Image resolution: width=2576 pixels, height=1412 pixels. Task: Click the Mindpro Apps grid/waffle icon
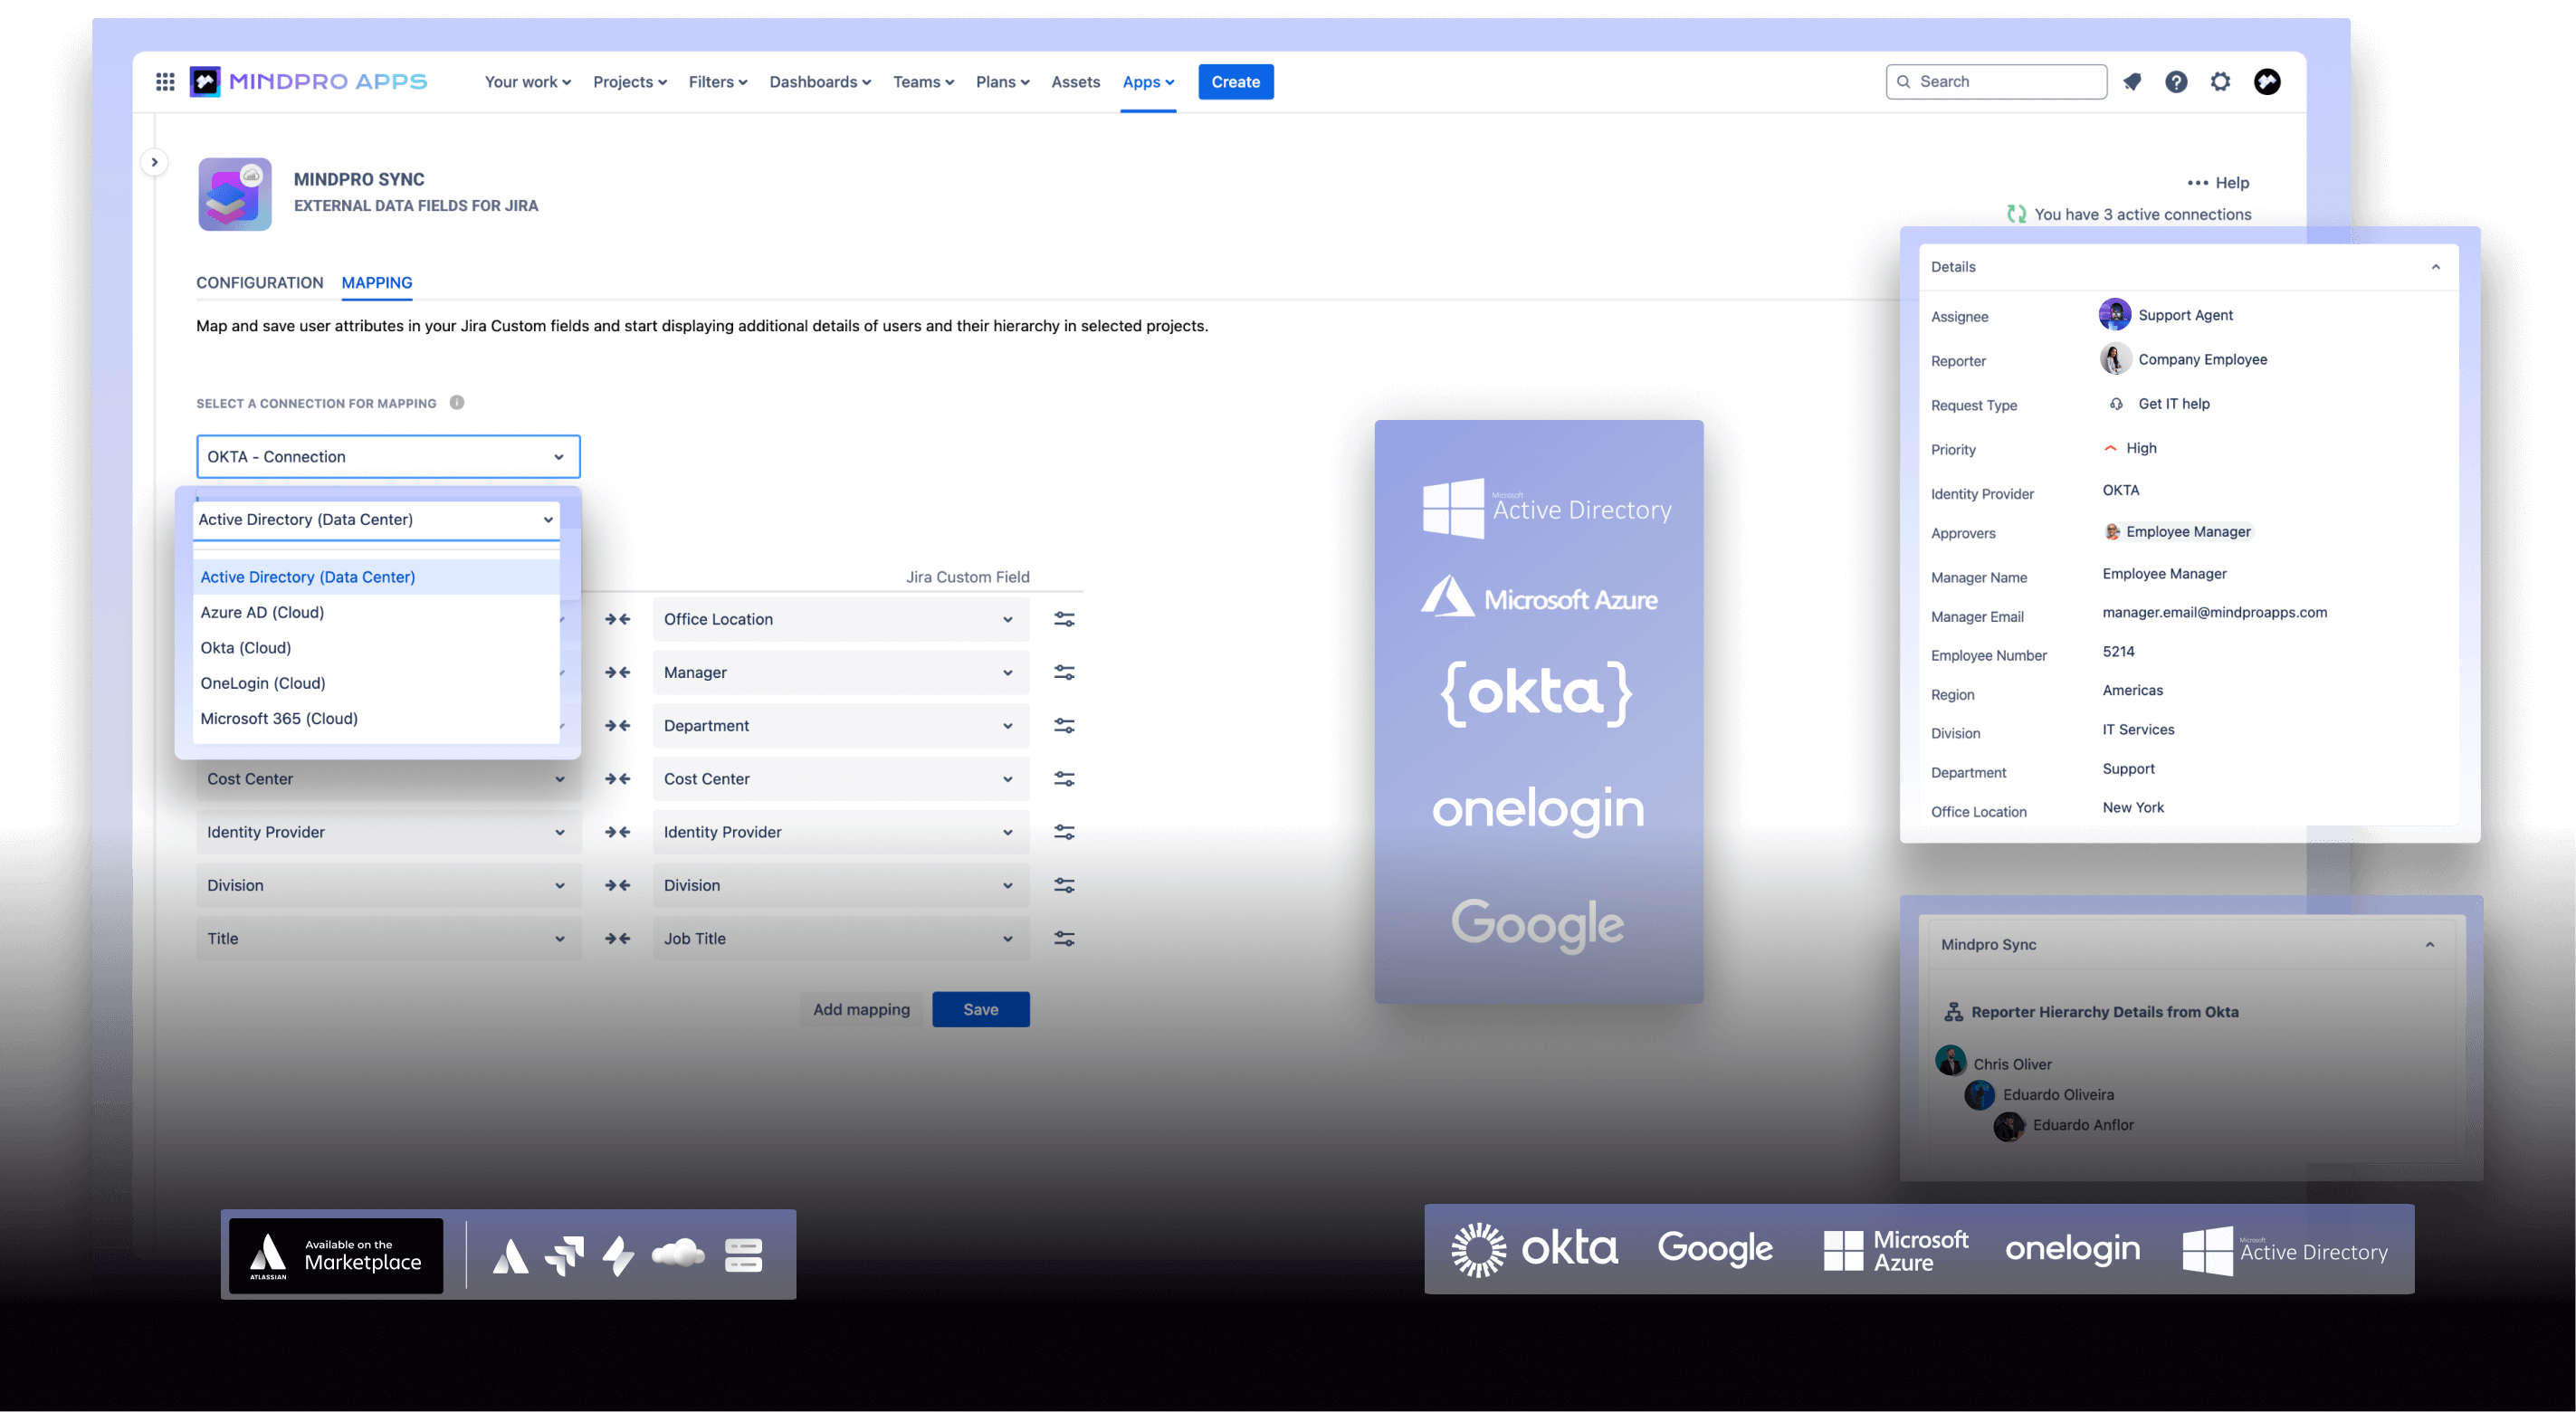[167, 81]
